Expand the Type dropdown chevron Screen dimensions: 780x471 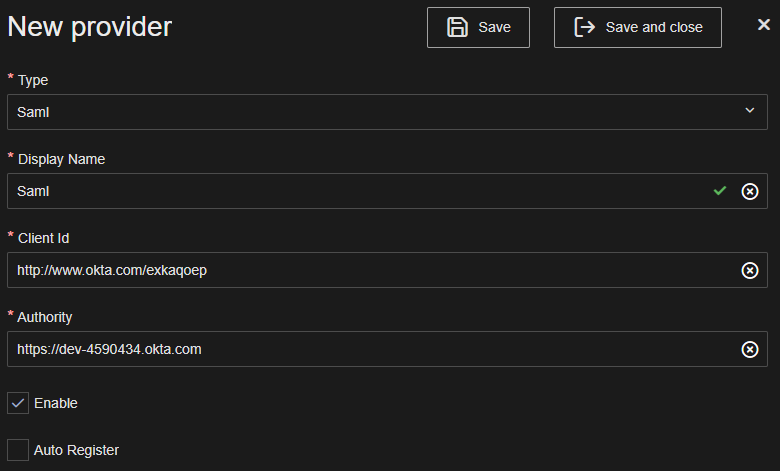tap(750, 111)
